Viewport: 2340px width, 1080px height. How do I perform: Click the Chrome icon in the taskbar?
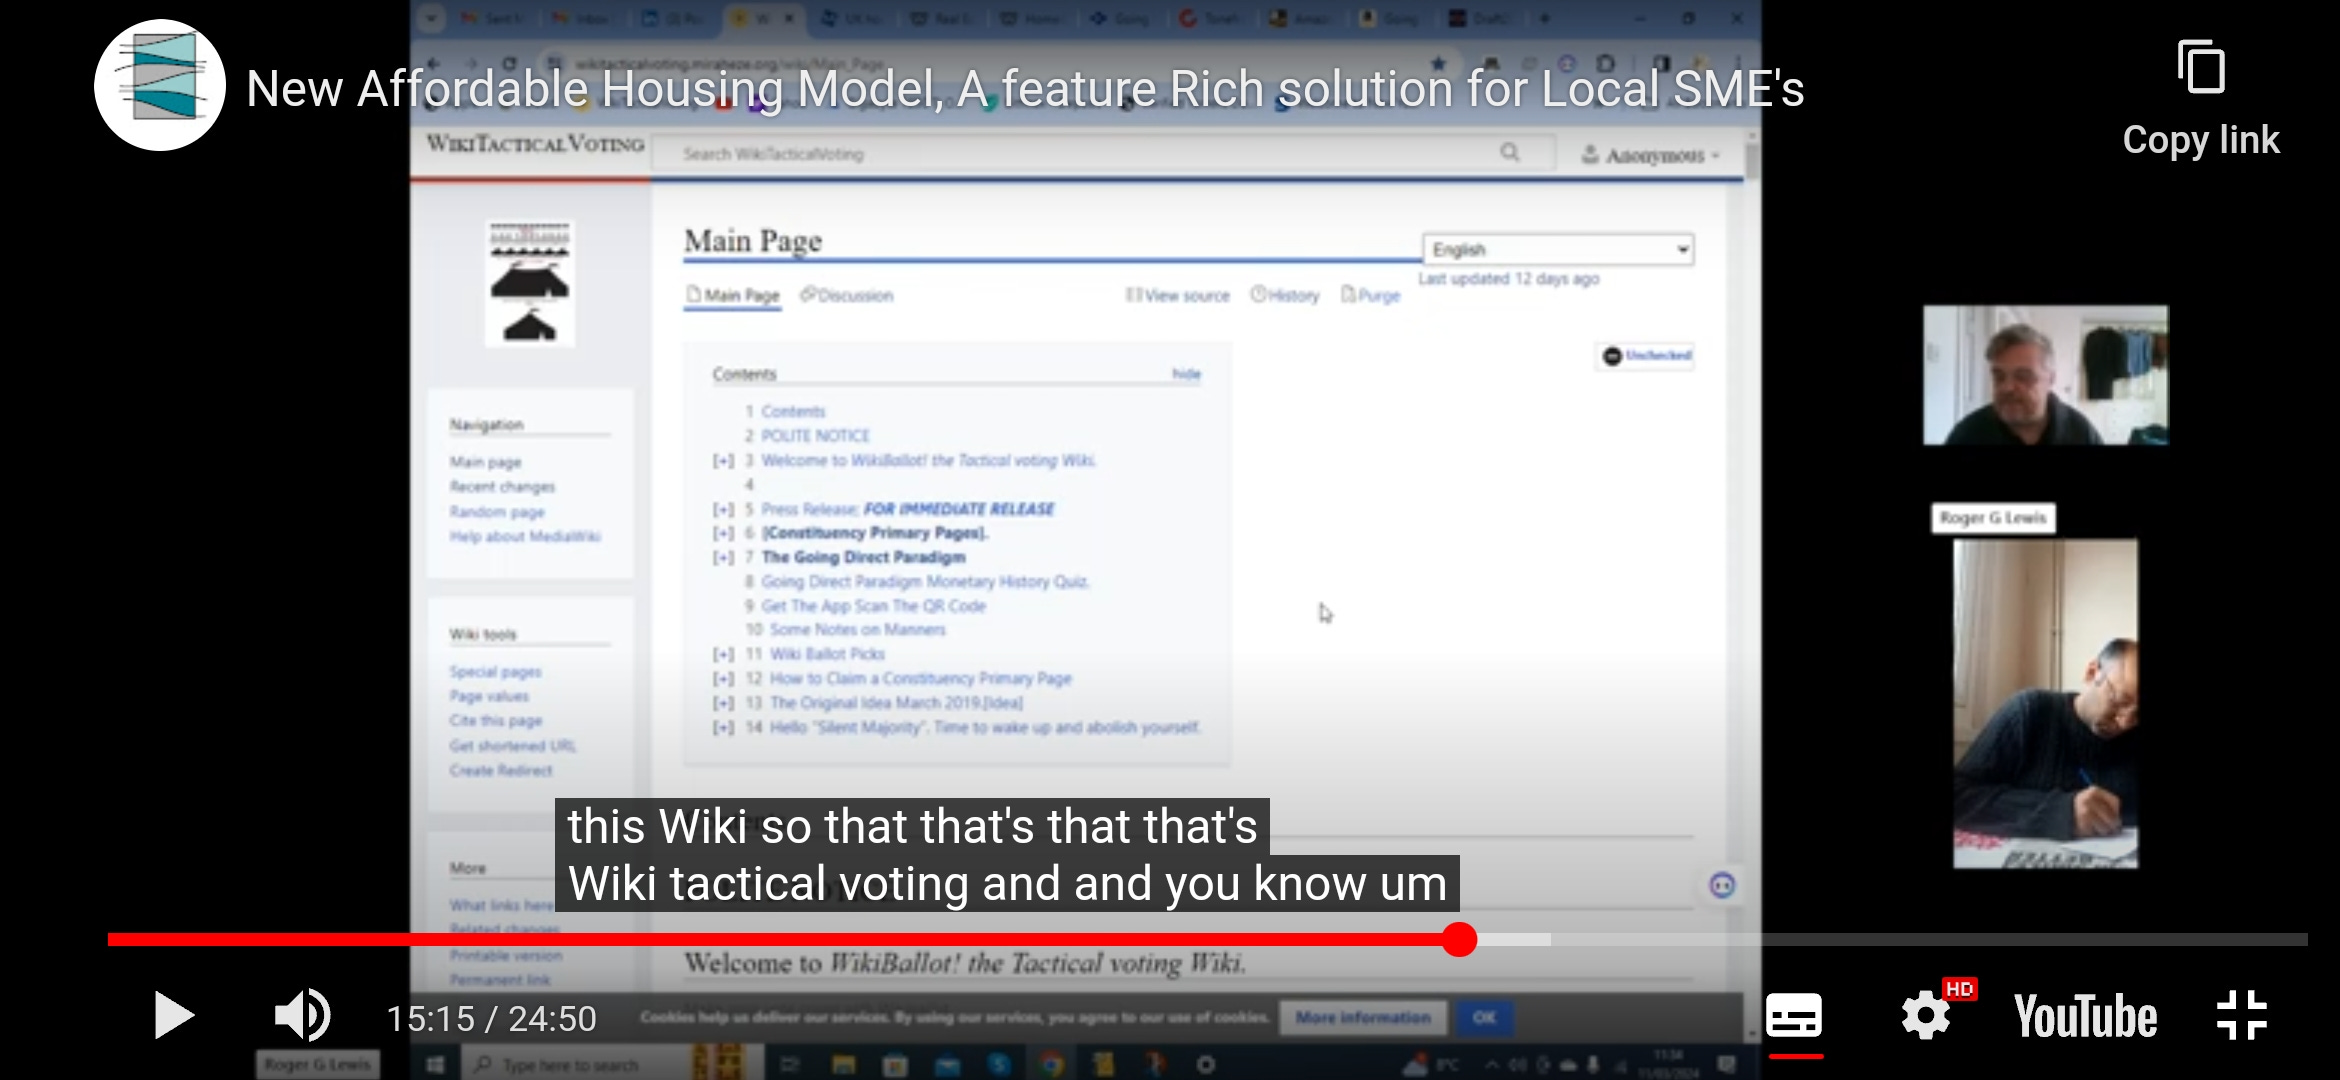(x=1051, y=1064)
